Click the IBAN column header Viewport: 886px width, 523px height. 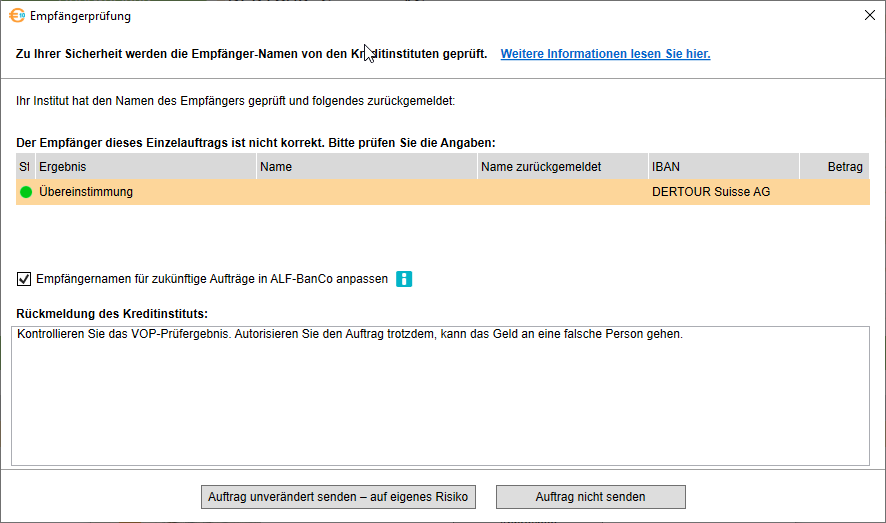click(x=723, y=167)
